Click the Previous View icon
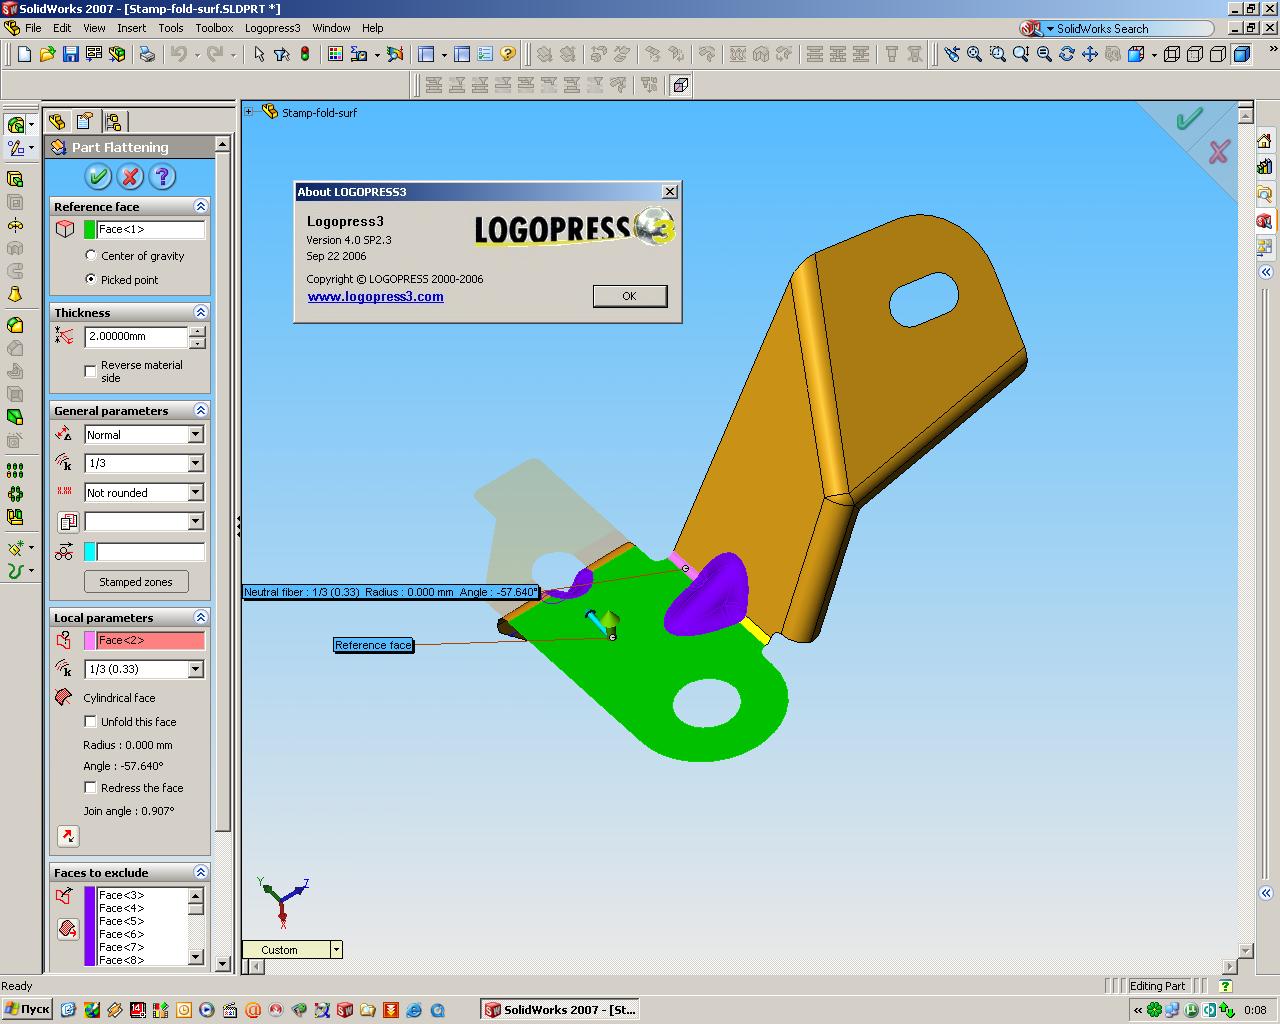The height and width of the screenshot is (1024, 1280). pos(951,54)
